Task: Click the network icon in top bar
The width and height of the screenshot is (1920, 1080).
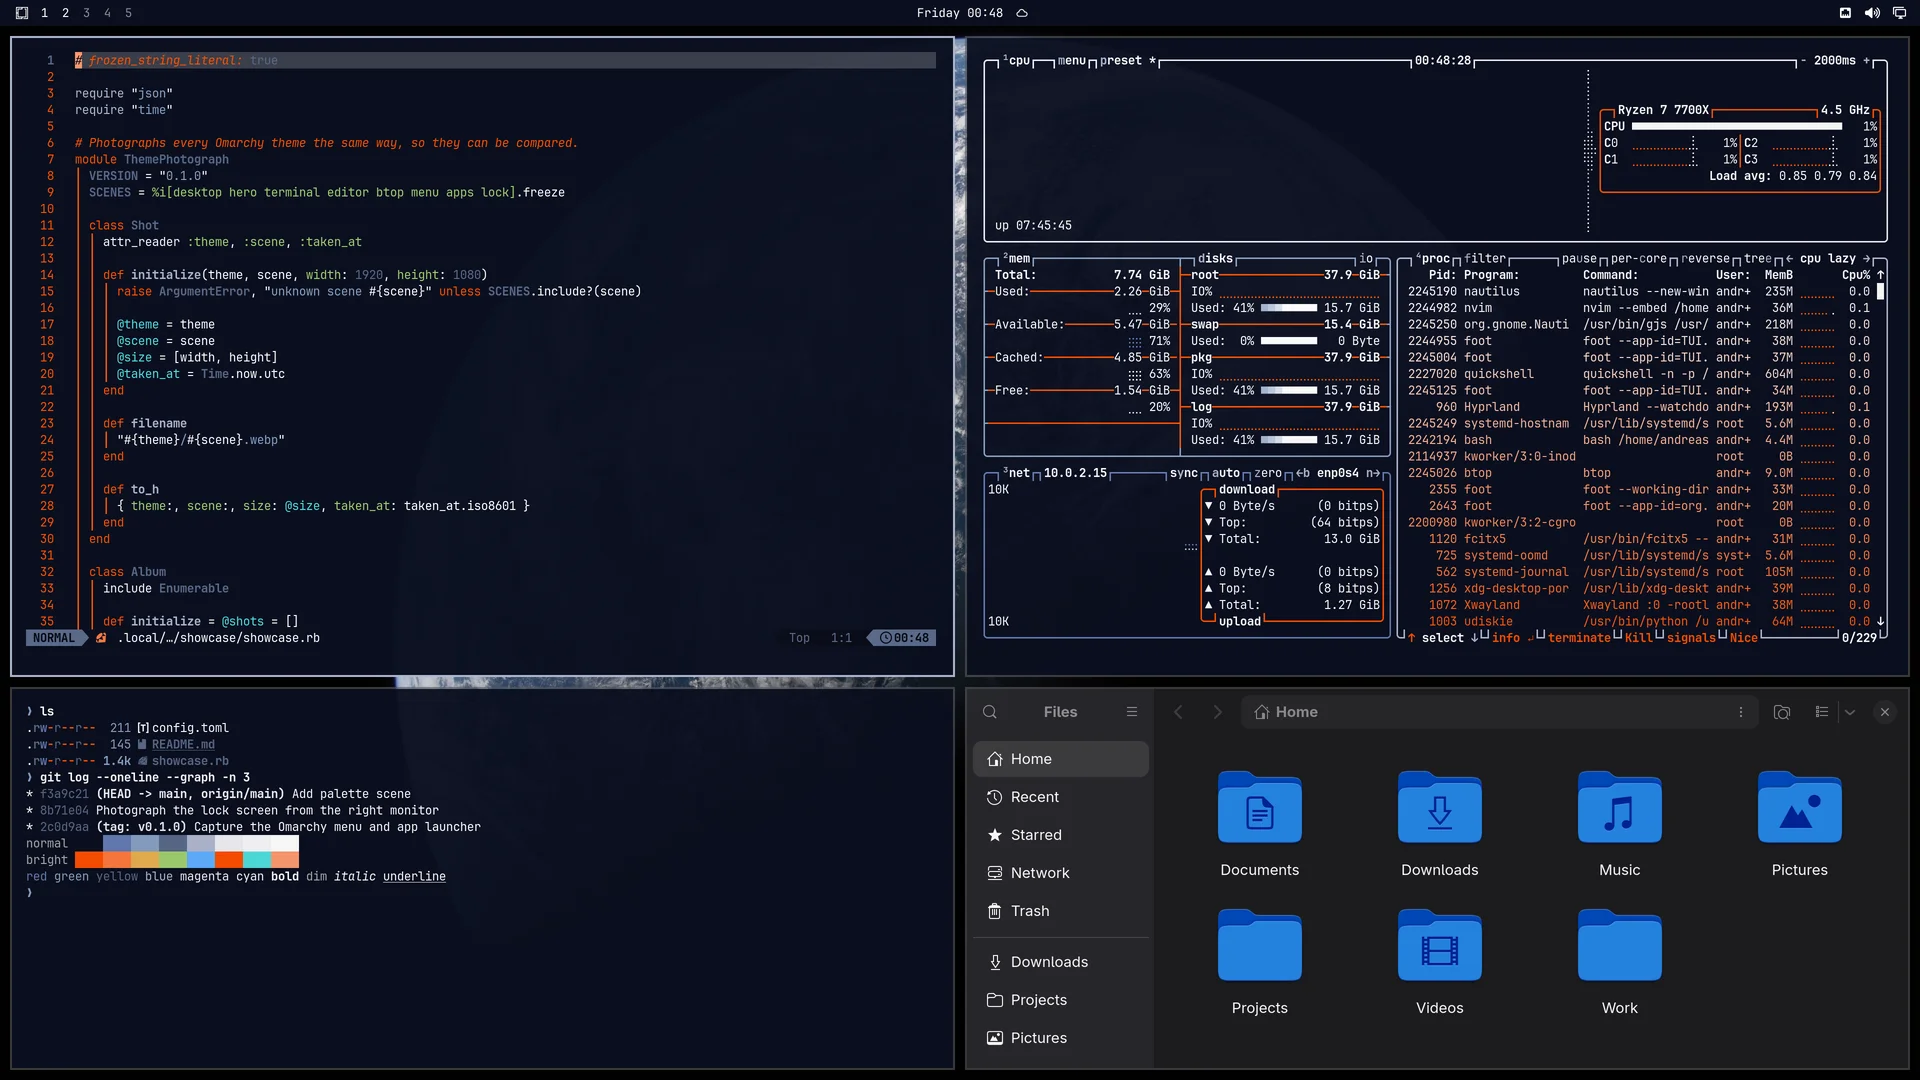Action: click(1845, 13)
